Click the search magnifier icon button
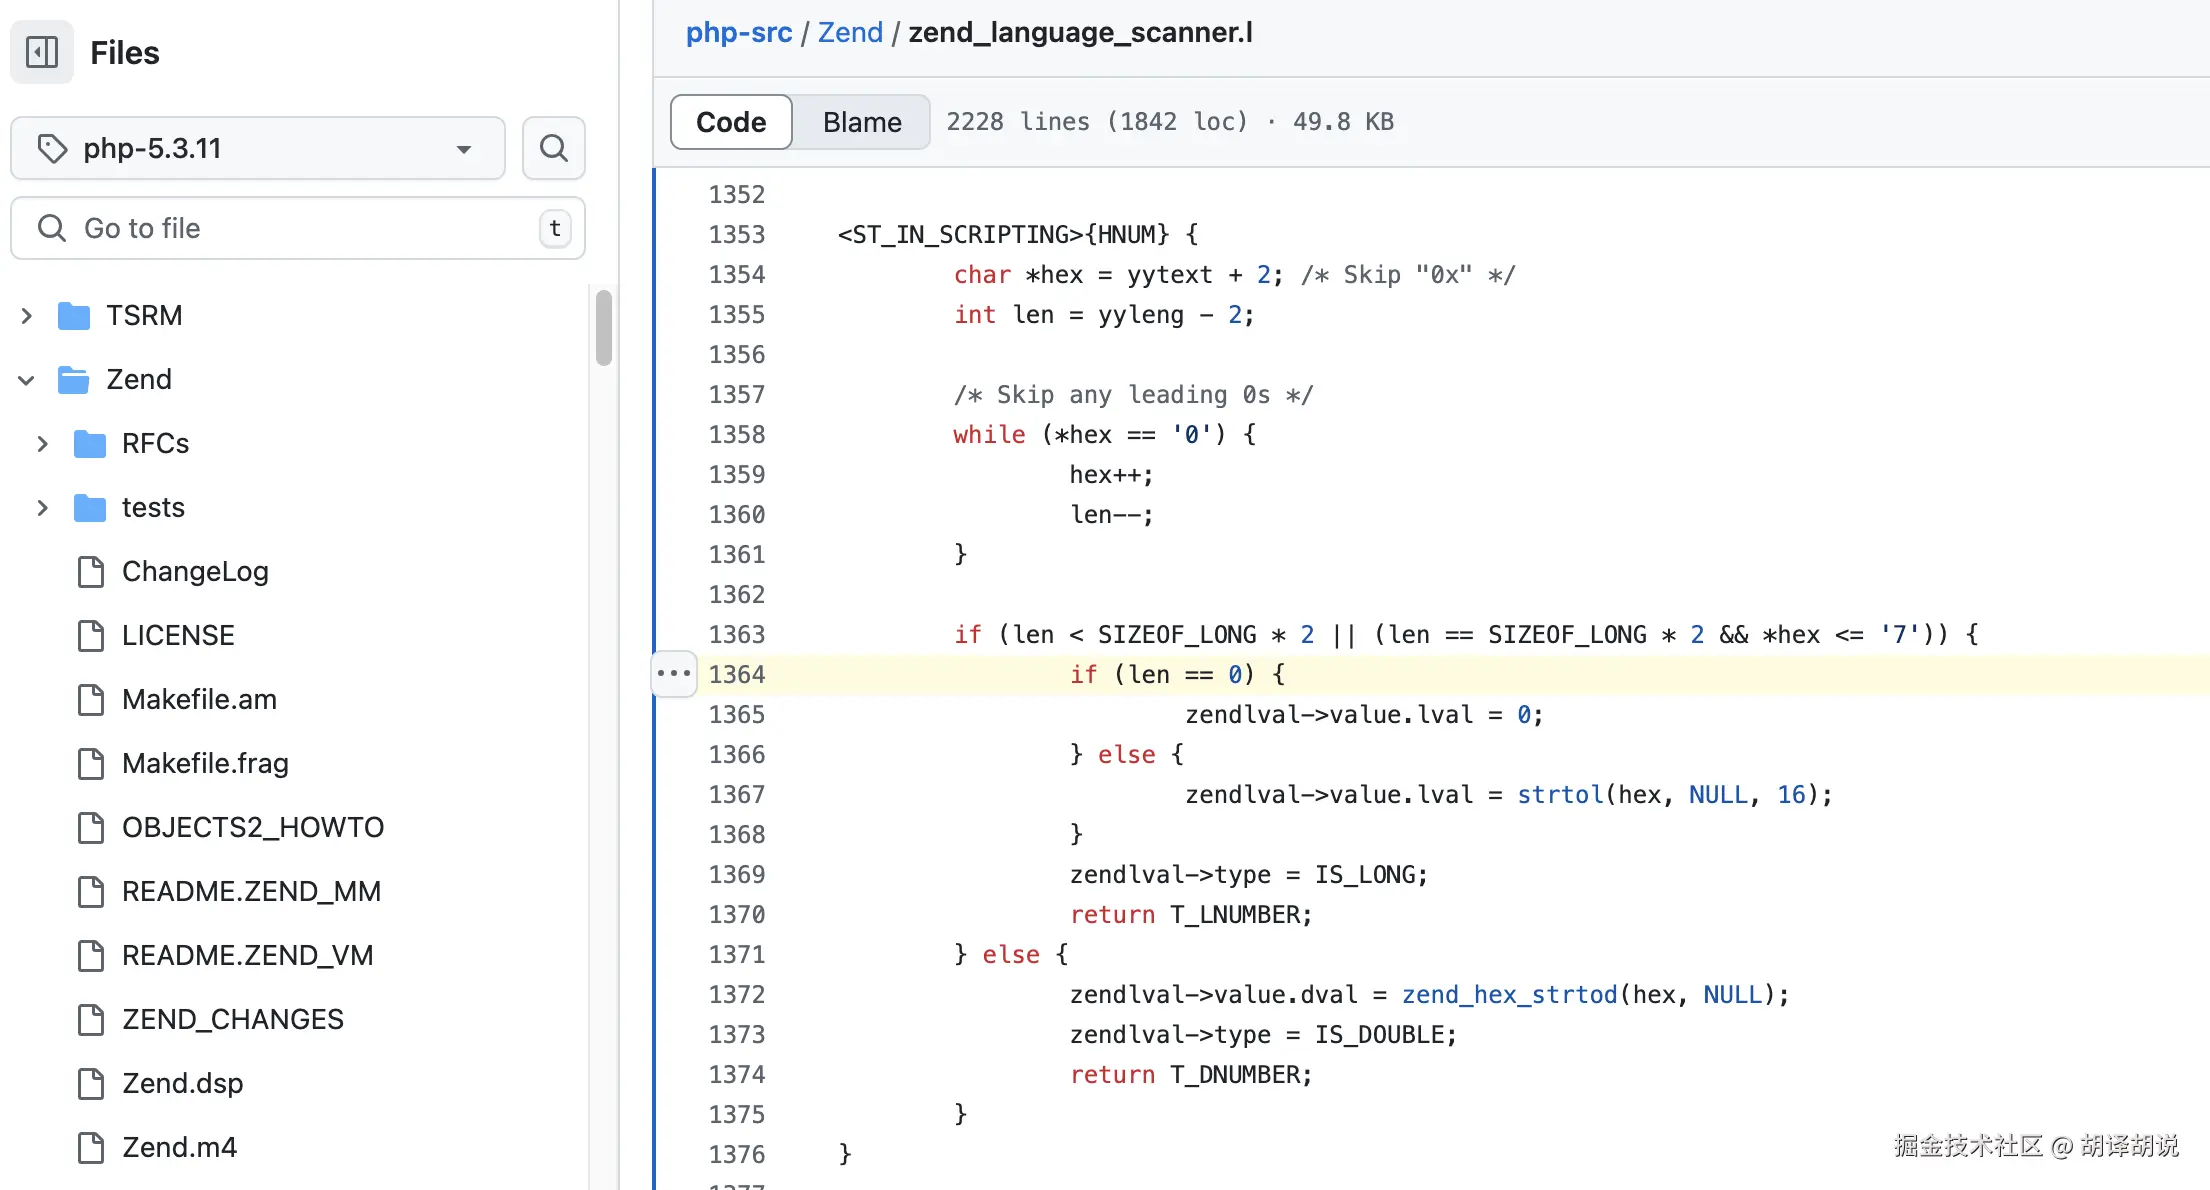The image size is (2210, 1190). [x=553, y=148]
